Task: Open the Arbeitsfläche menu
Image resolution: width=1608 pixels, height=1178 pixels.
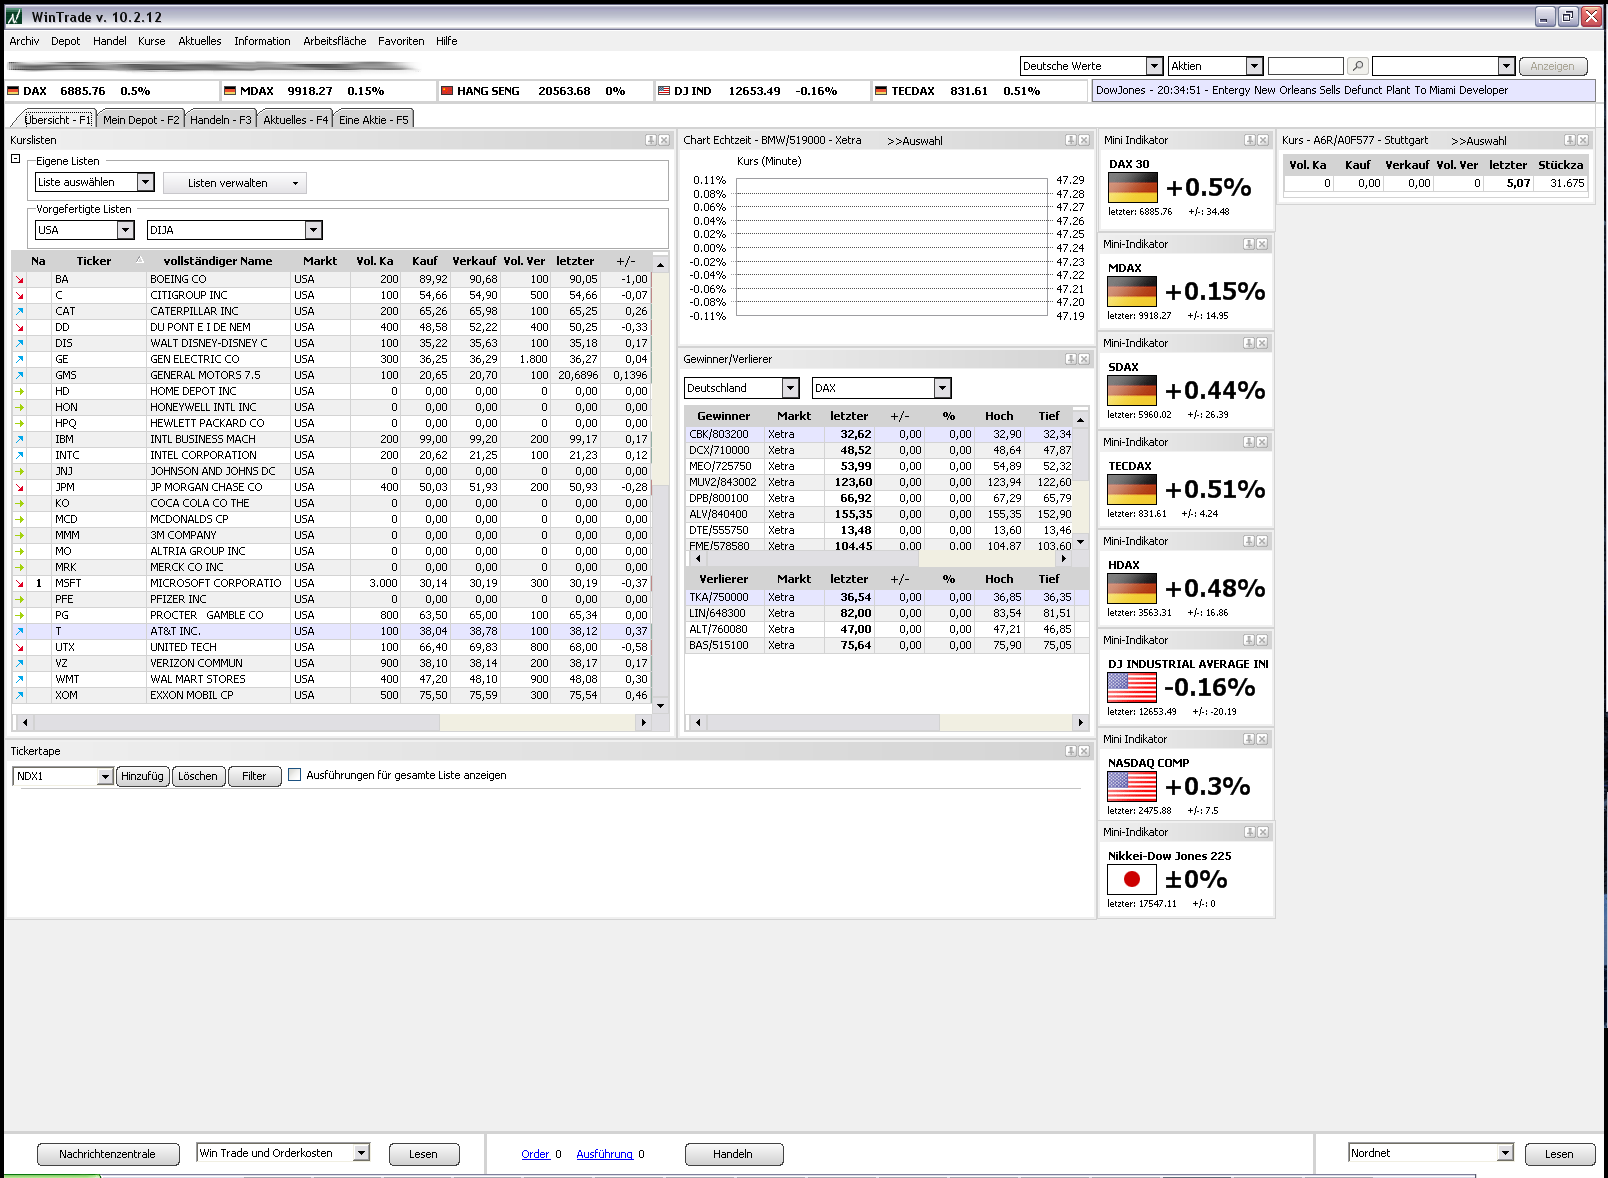Action: [335, 41]
